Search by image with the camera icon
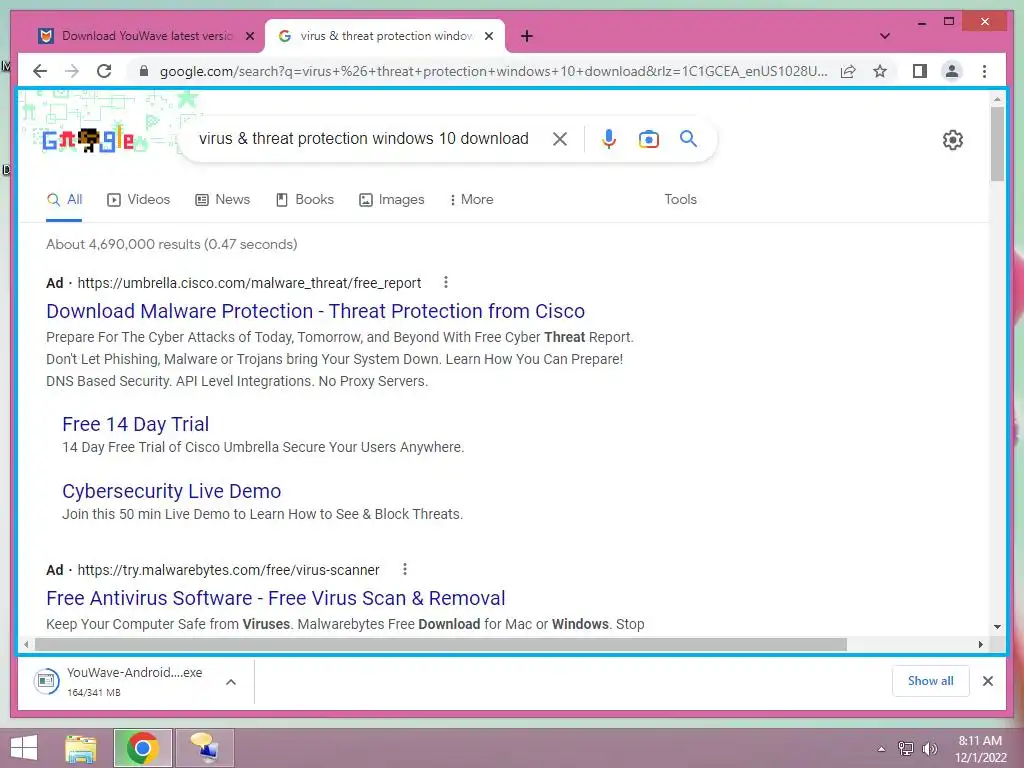Screen dimensions: 1024x768 coord(648,139)
